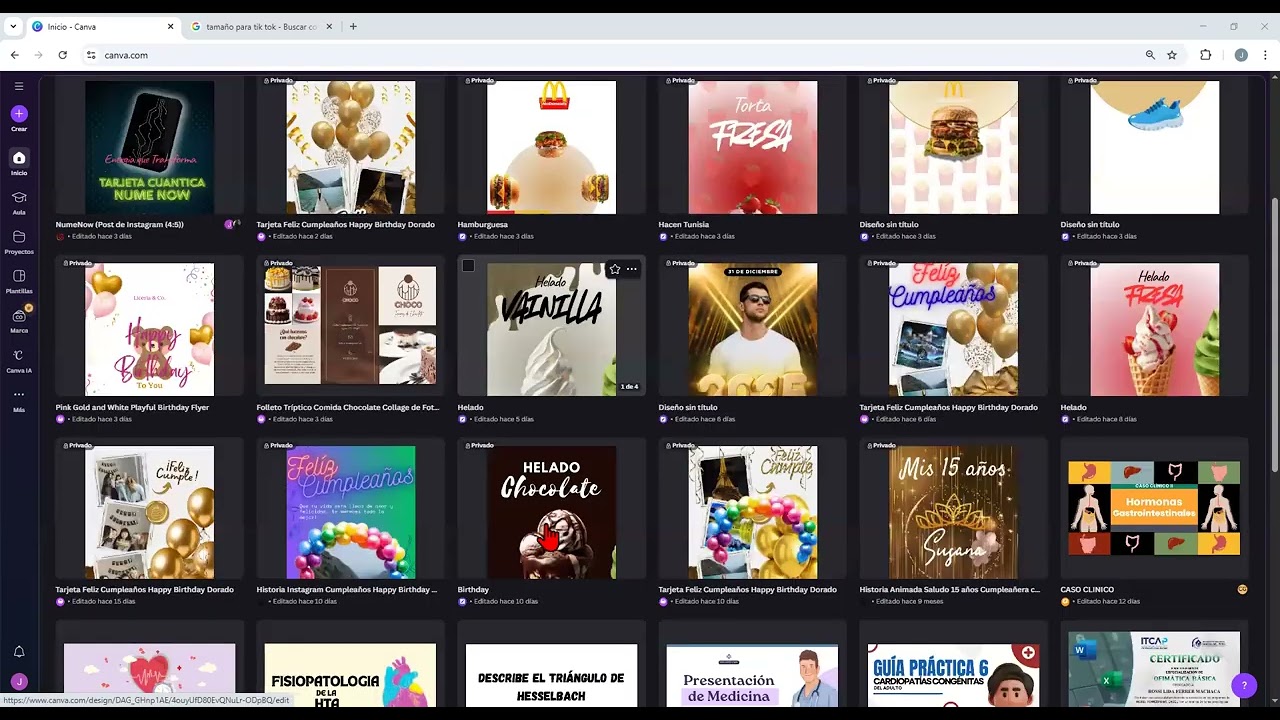Open Chrome three-dot menu
Viewport: 1280px width, 720px height.
coord(1266,55)
